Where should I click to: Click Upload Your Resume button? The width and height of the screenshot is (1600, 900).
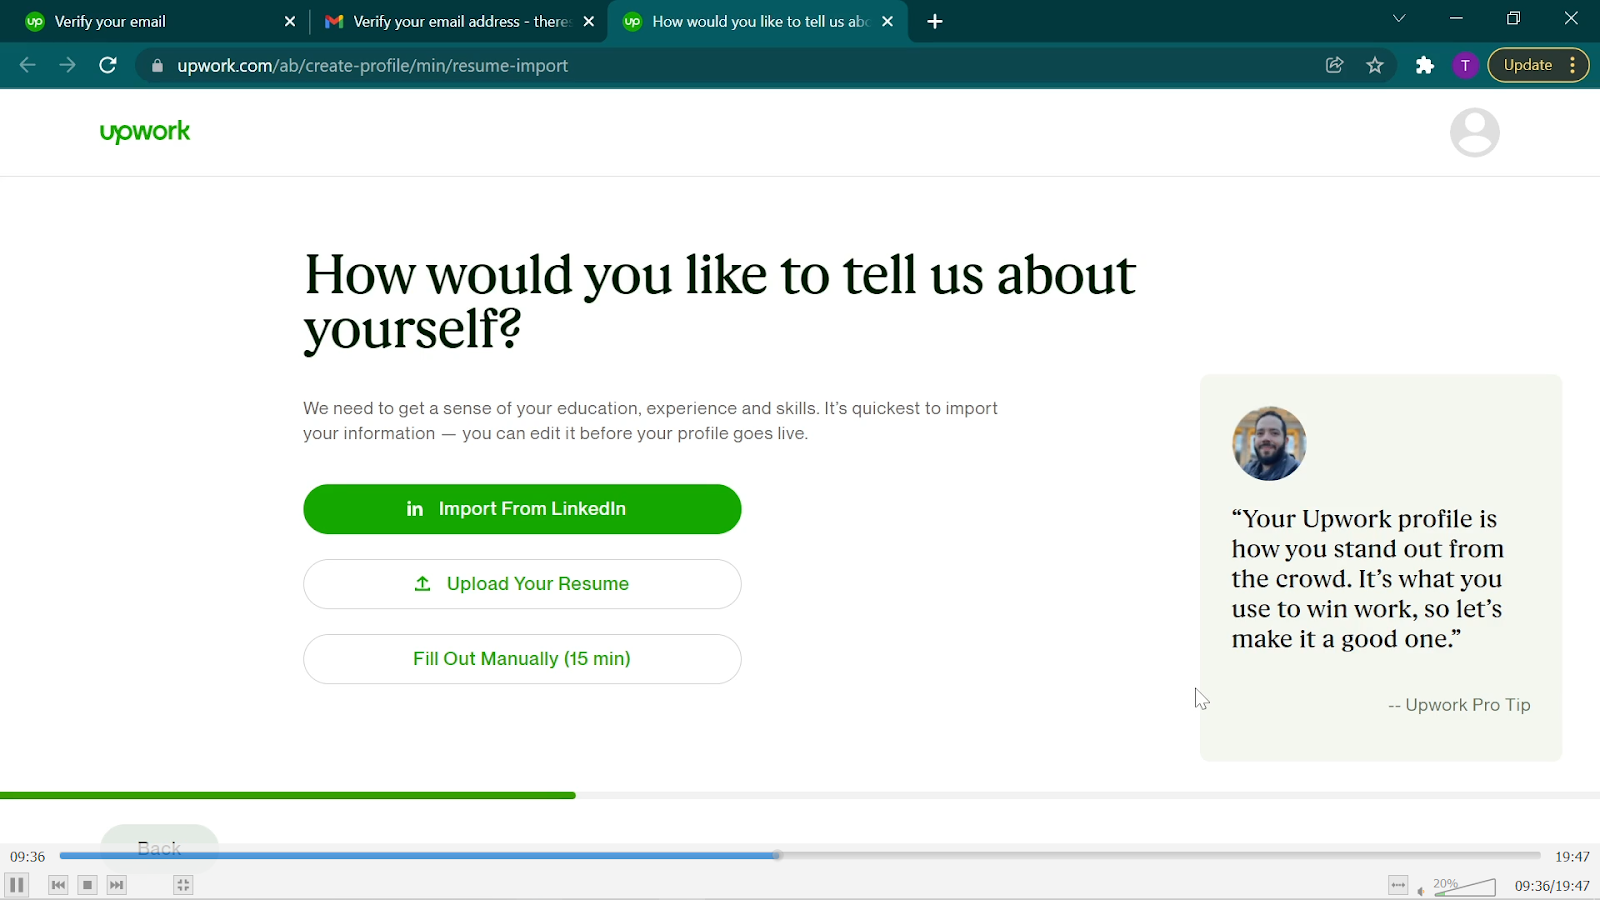(x=522, y=584)
